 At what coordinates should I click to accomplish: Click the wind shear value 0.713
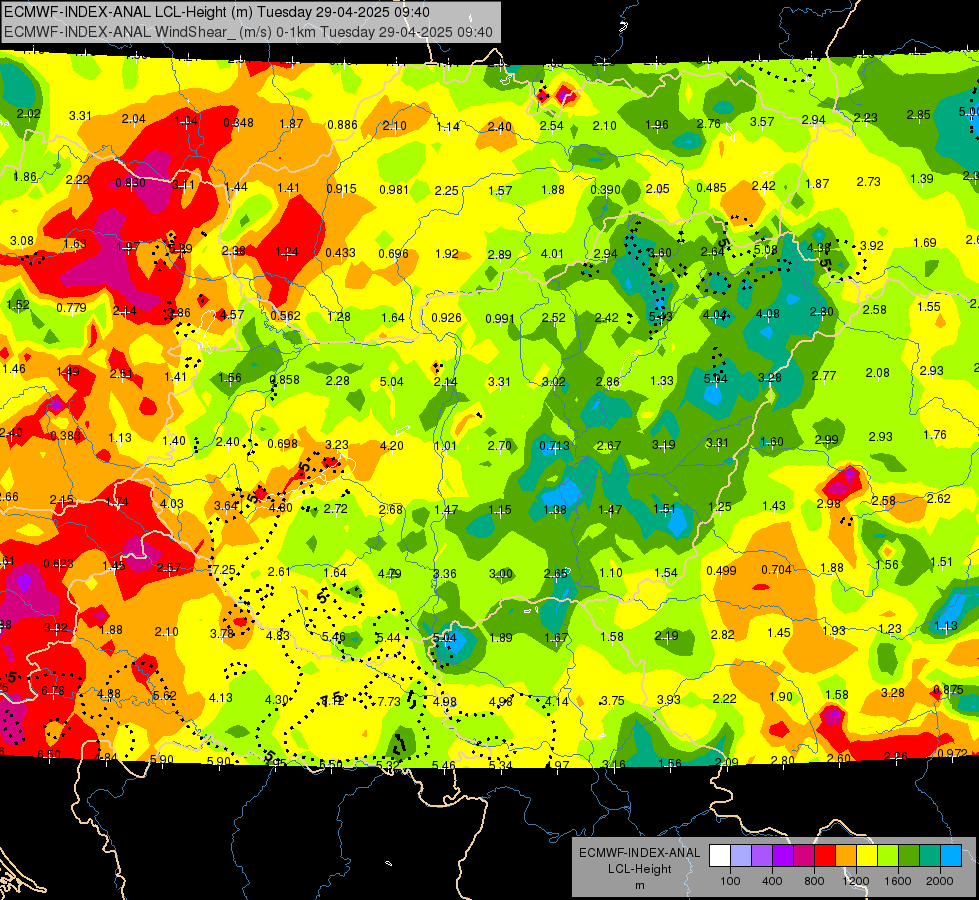pos(554,445)
